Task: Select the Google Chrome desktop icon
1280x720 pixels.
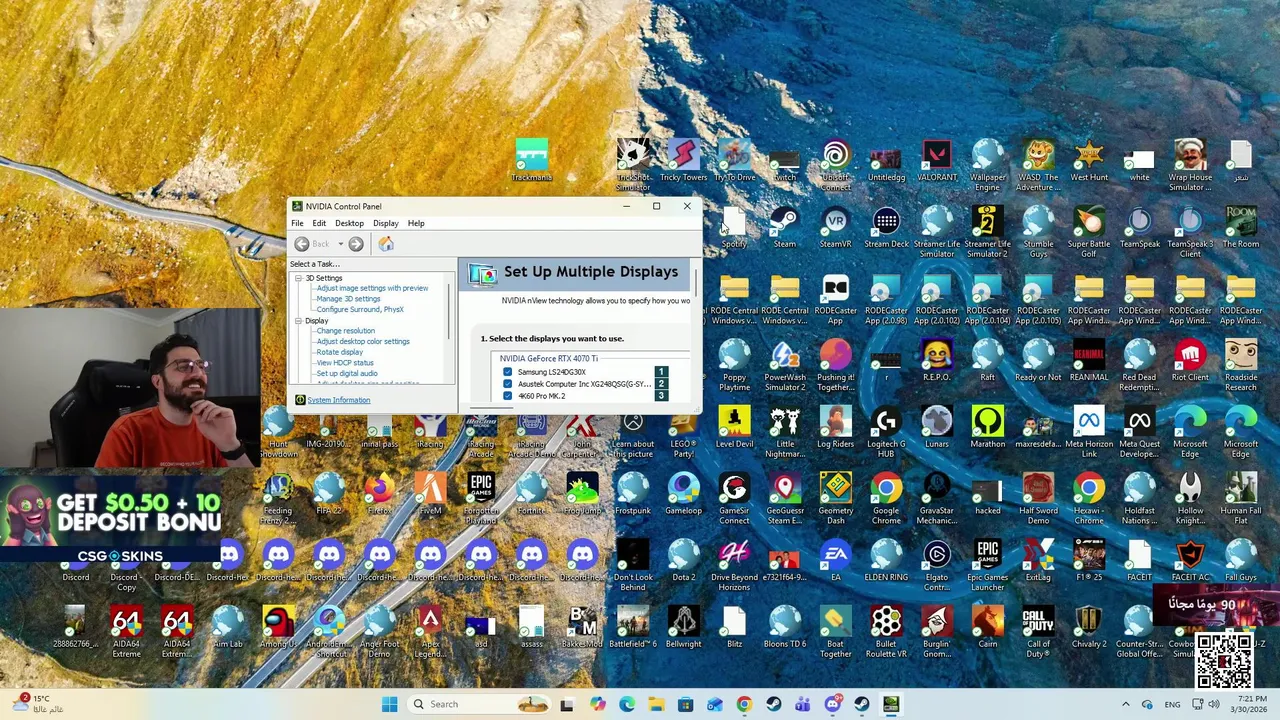Action: [886, 499]
